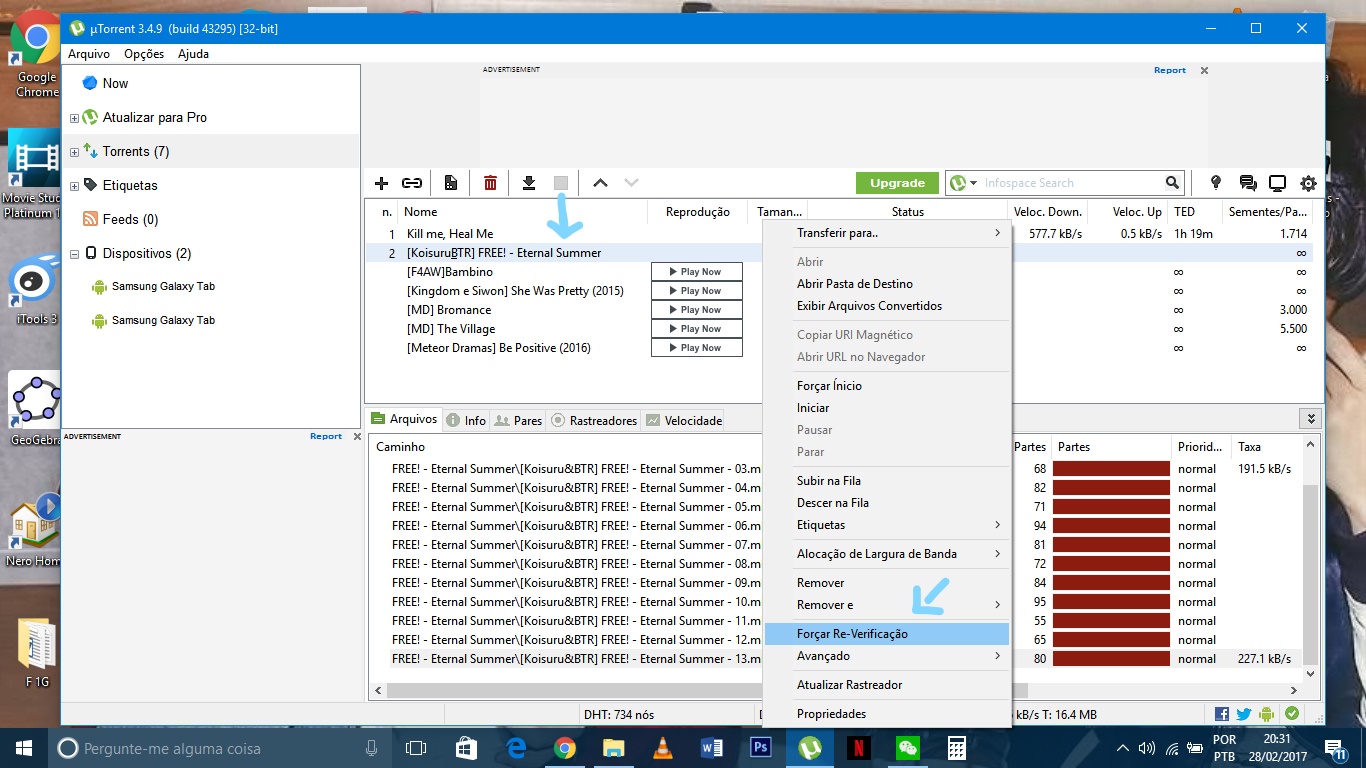This screenshot has width=1366, height=768.
Task: Click Play Now for [MD] Bromance
Action: (x=697, y=310)
